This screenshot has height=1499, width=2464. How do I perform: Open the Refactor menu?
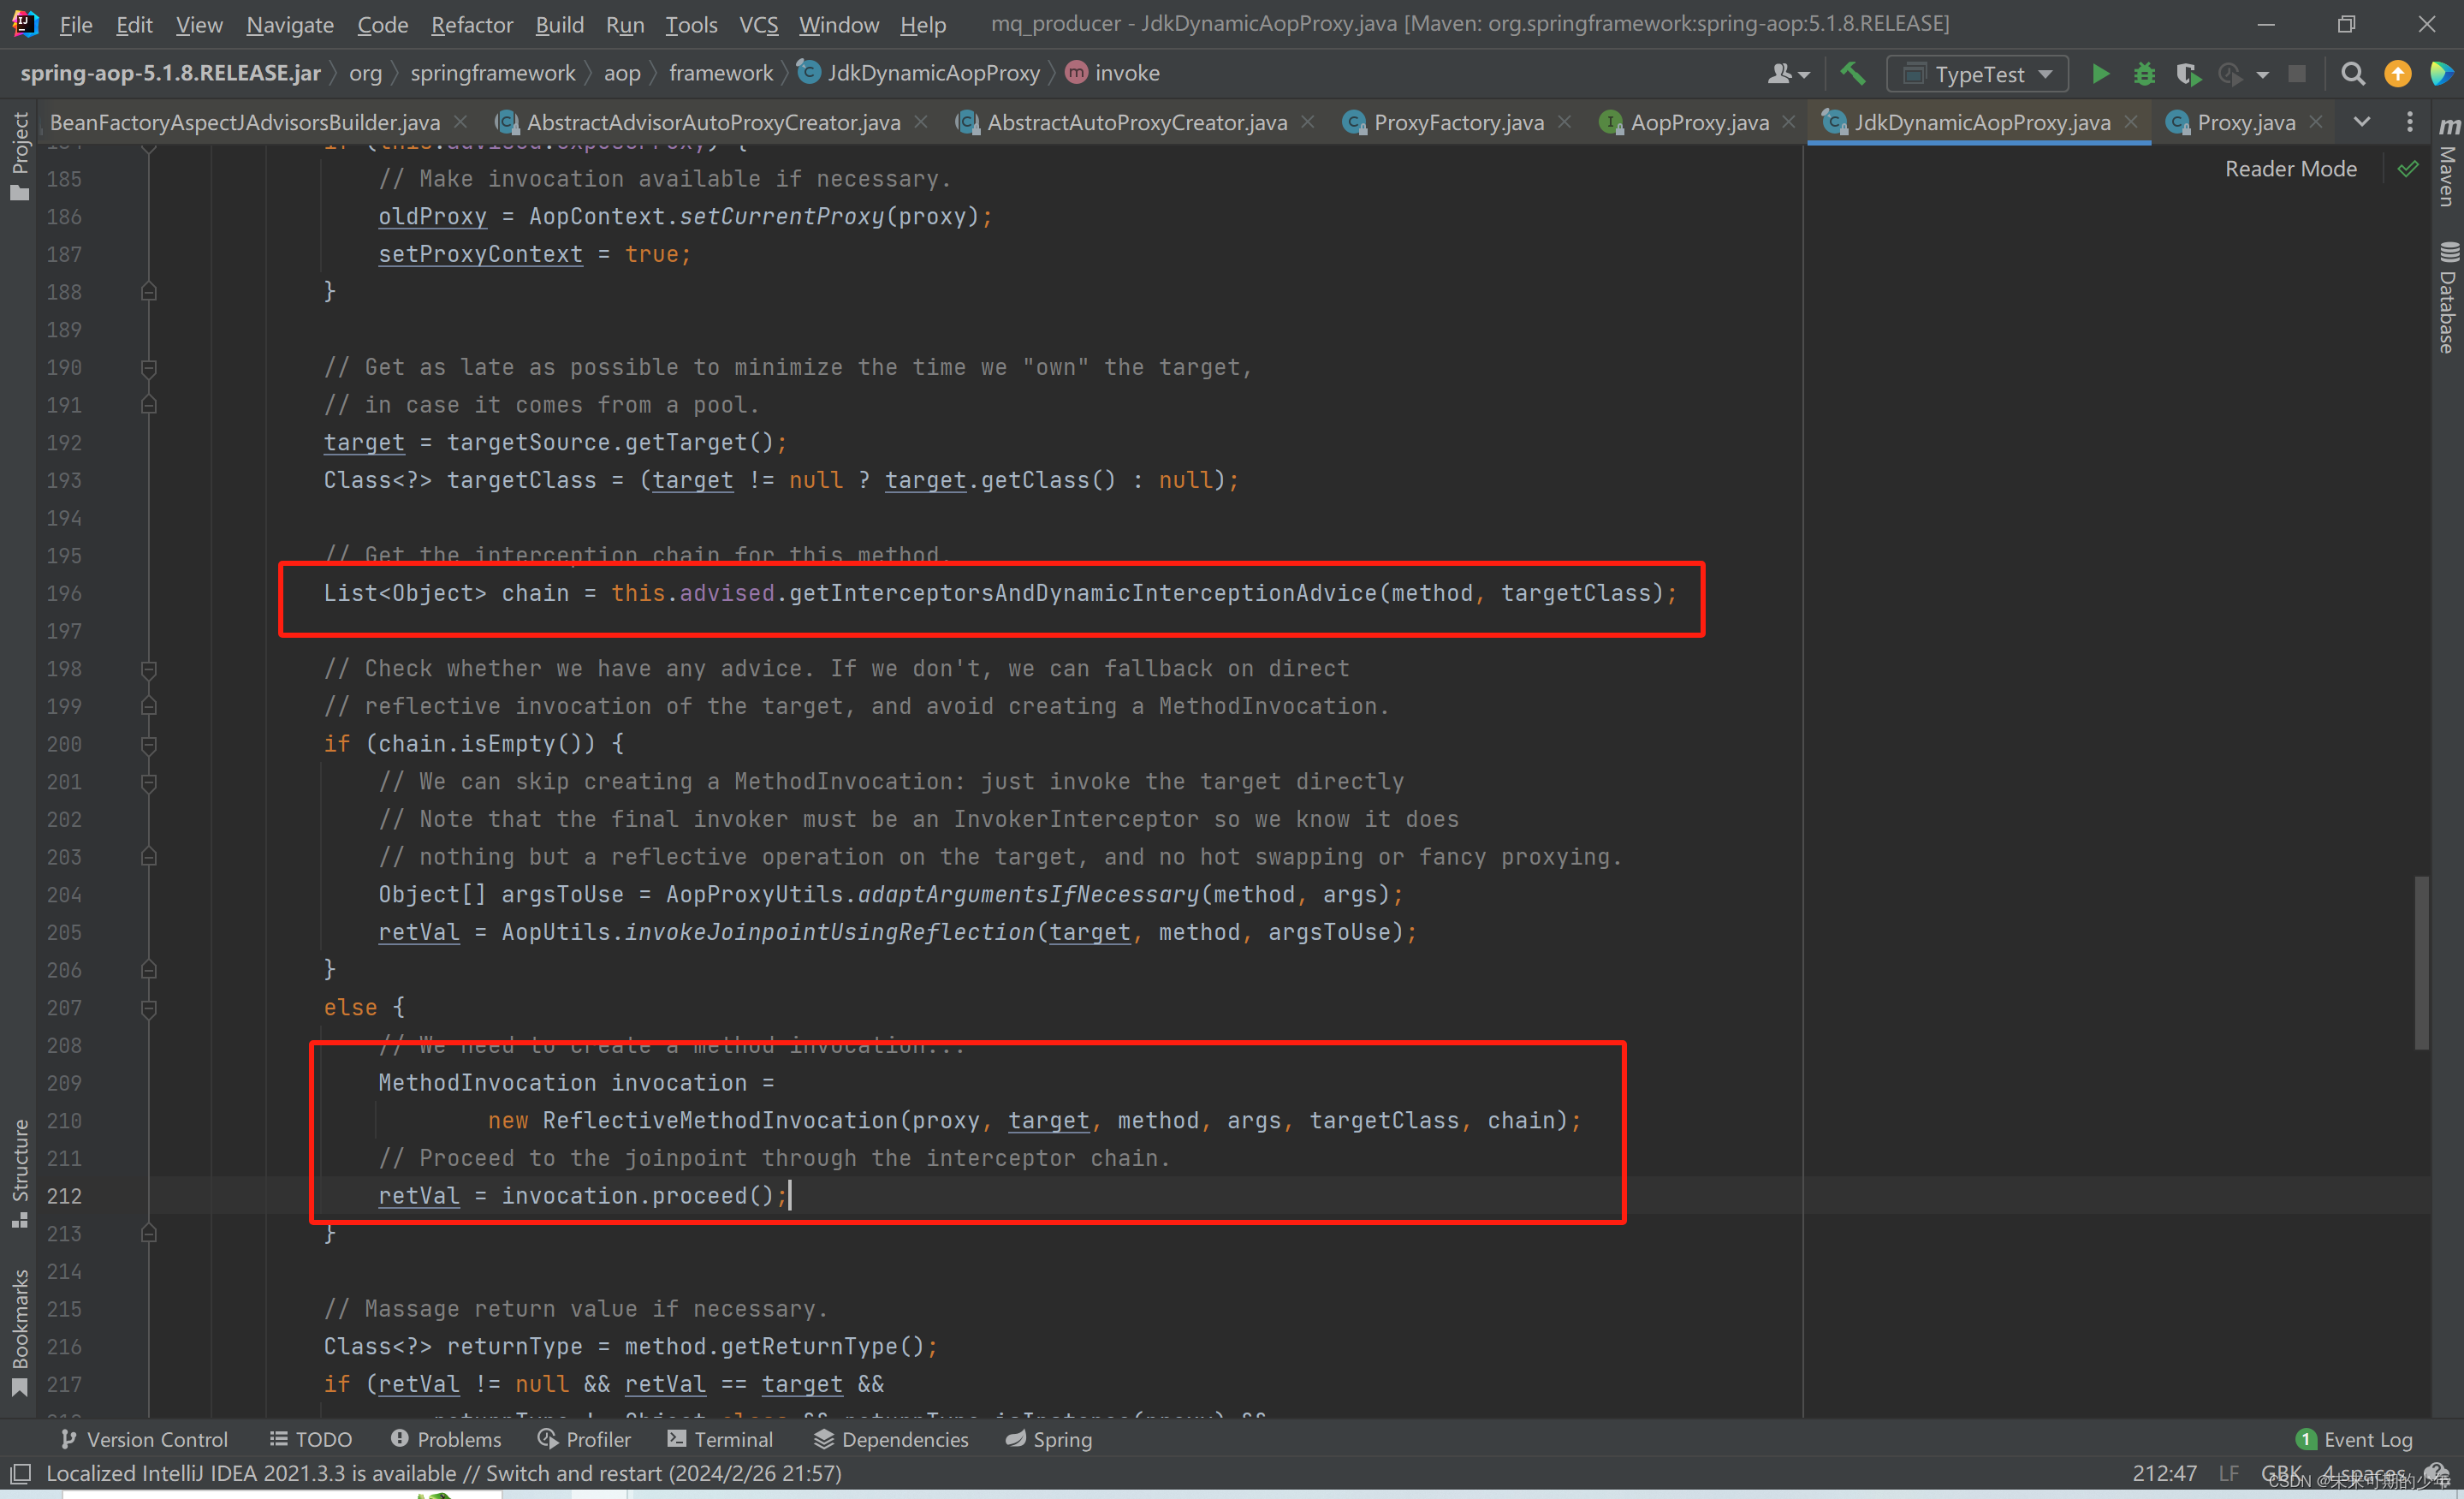click(471, 24)
